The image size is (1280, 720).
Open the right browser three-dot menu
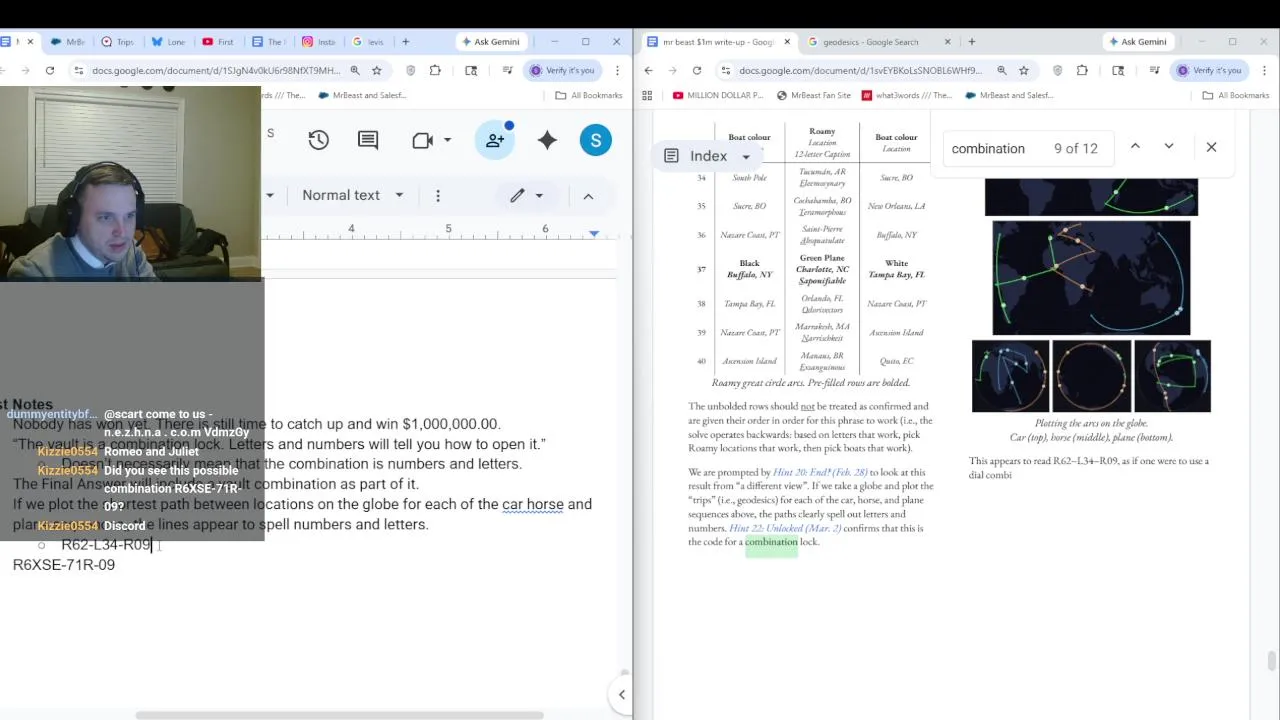click(1265, 70)
